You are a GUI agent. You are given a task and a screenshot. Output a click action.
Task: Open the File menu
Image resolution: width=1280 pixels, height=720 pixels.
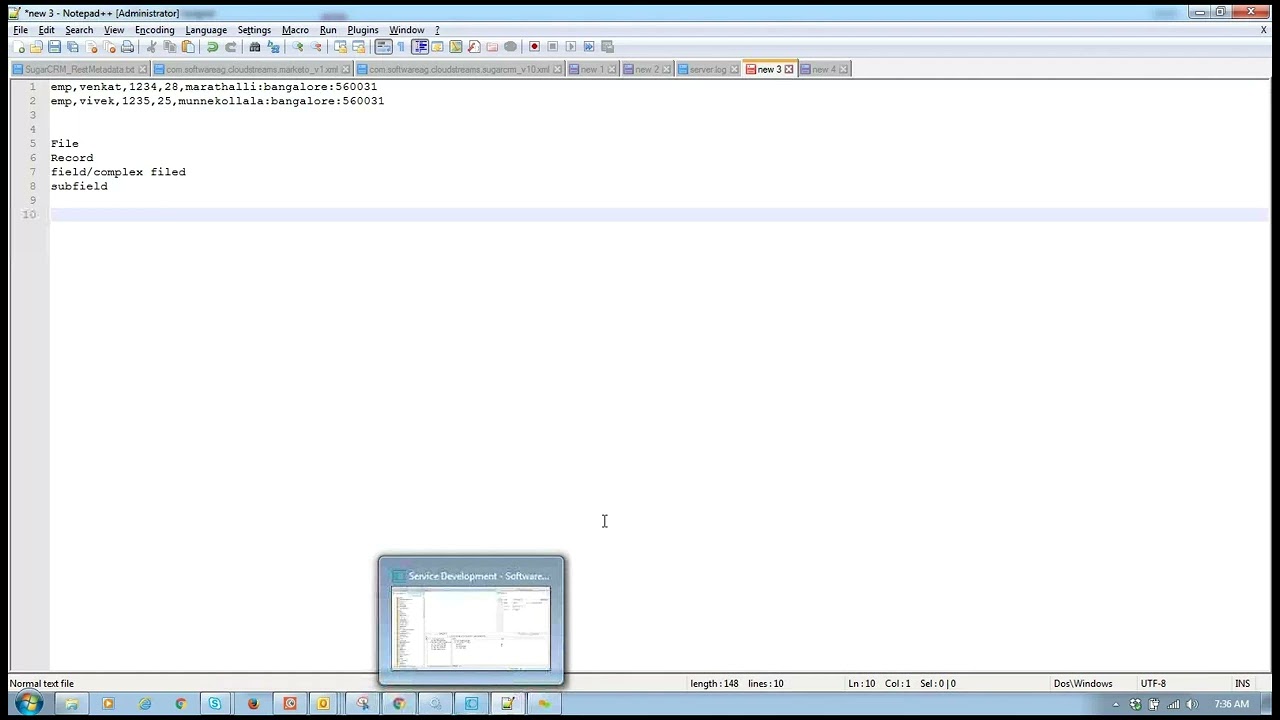[20, 30]
